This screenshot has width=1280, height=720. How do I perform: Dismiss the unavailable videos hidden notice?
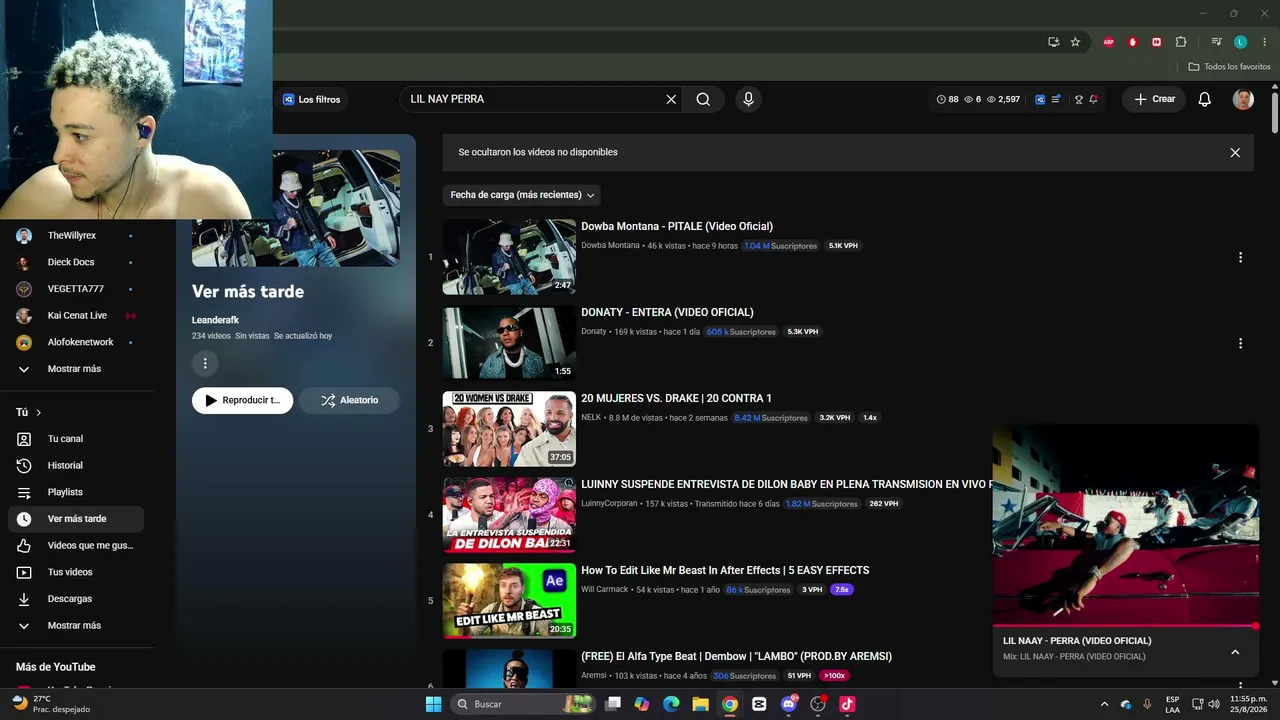click(x=1235, y=152)
